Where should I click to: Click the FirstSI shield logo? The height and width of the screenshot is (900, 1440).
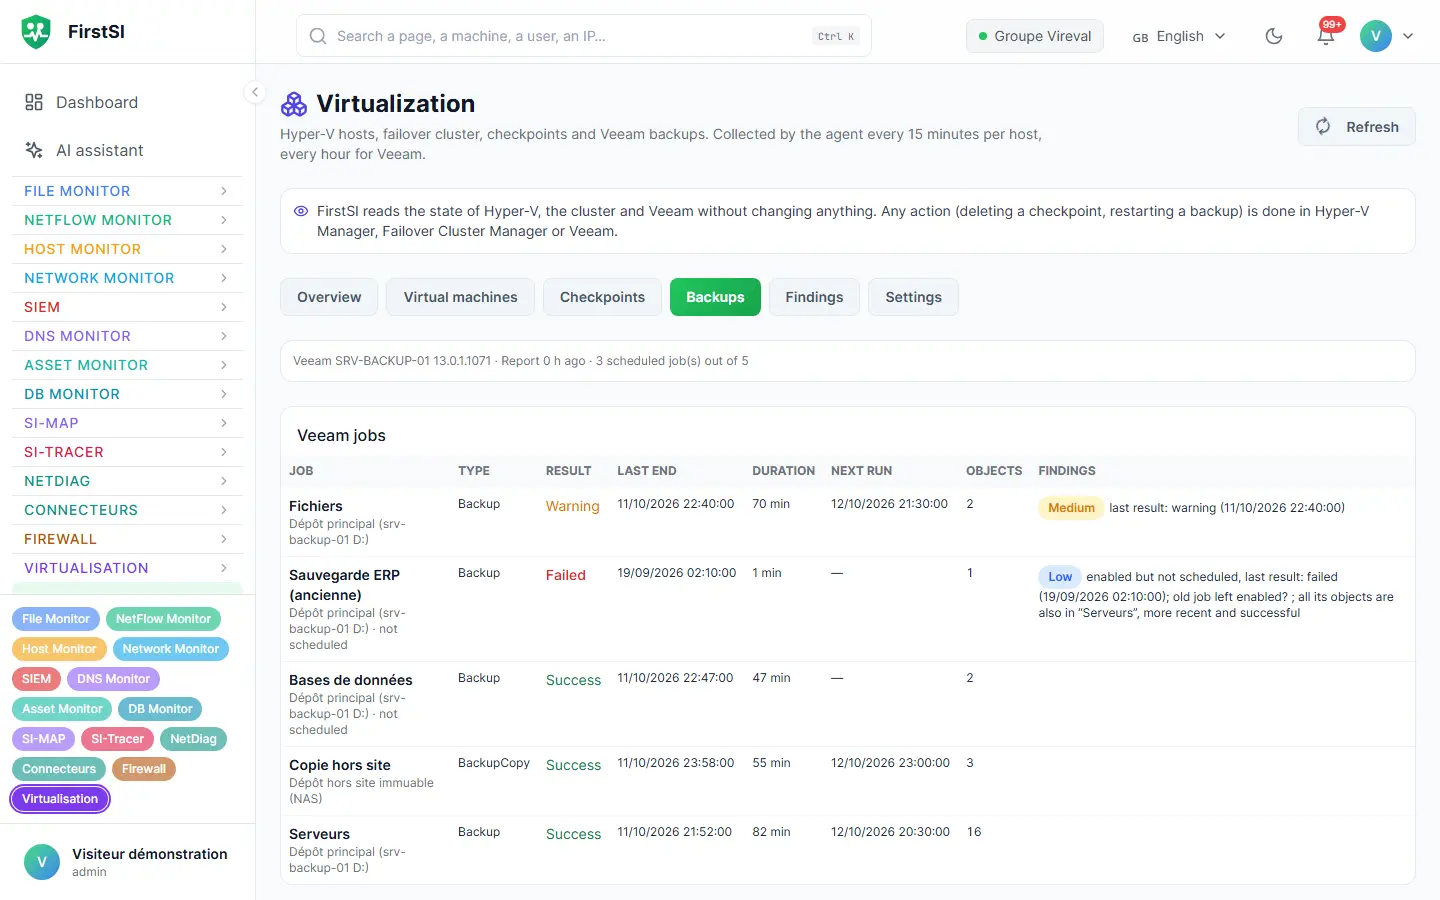(36, 32)
